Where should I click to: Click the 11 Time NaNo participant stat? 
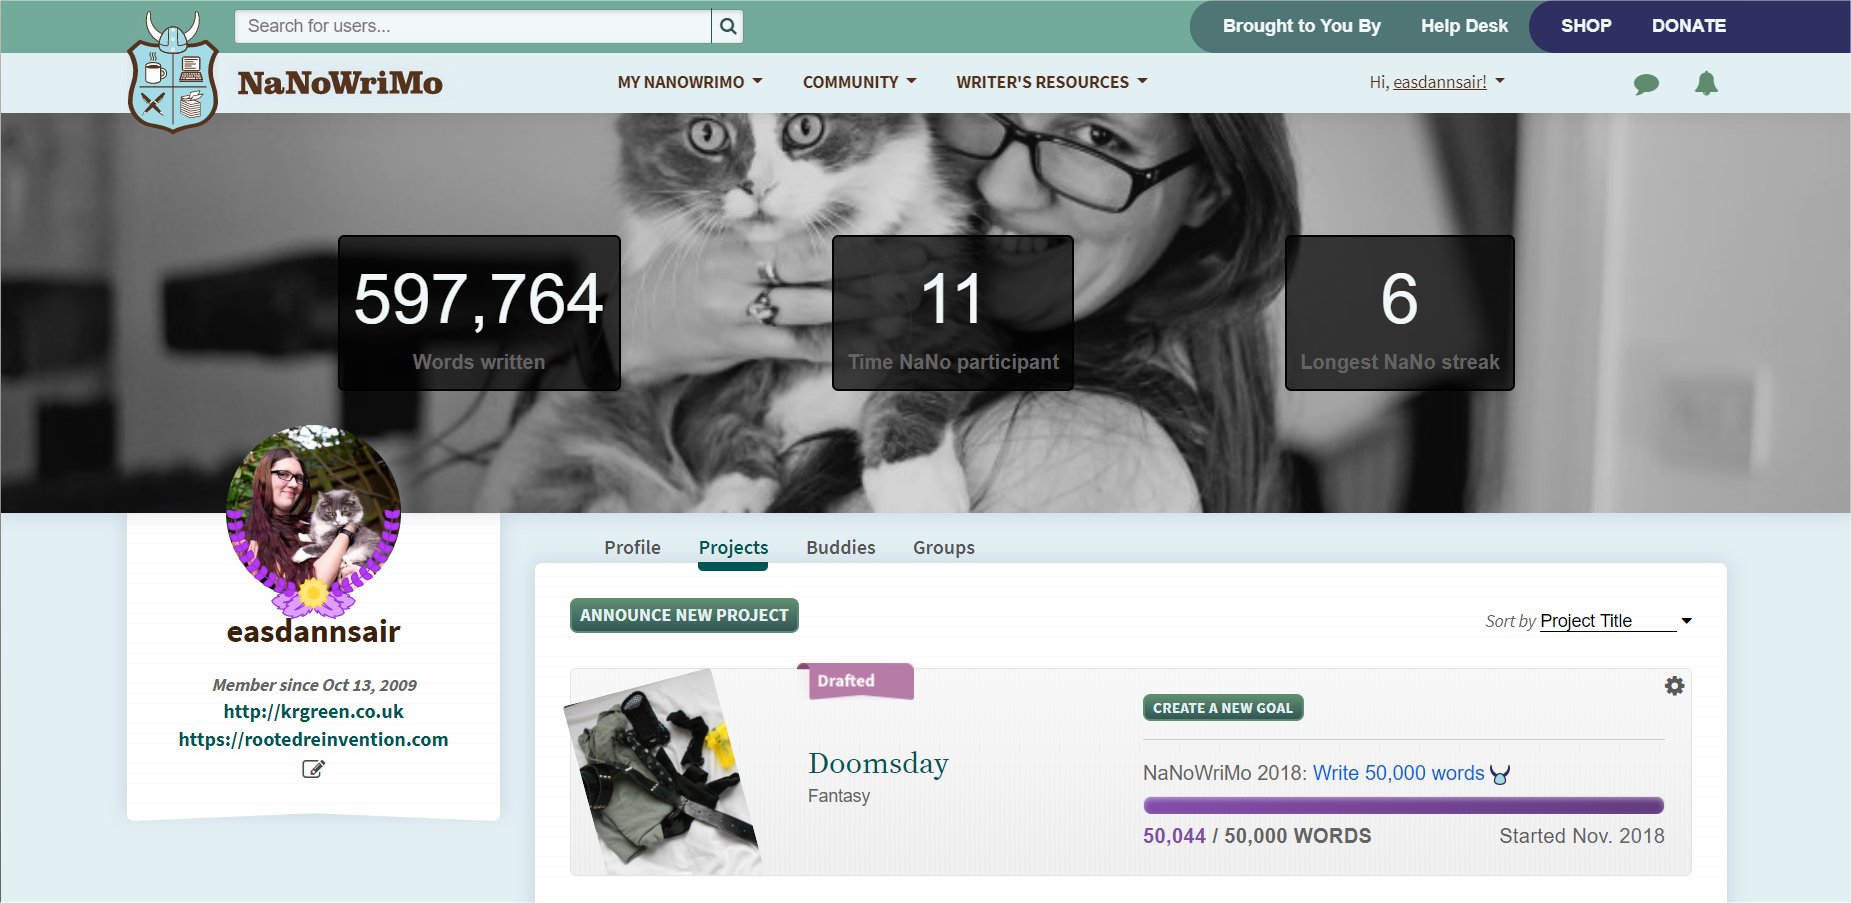(x=953, y=313)
